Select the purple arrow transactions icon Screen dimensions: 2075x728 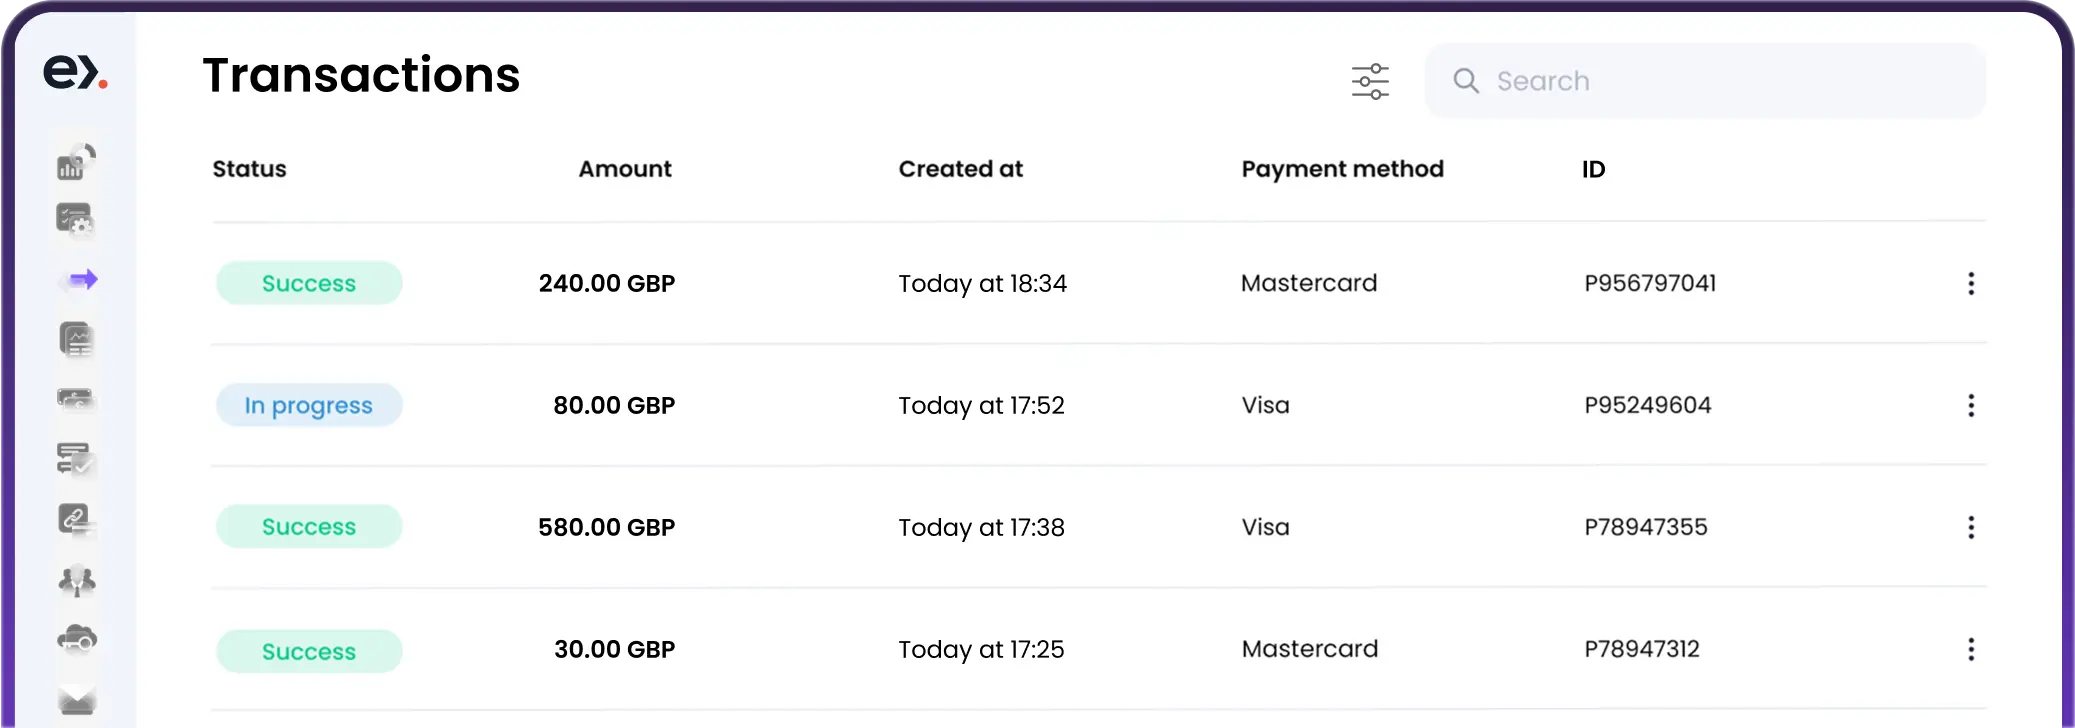tap(82, 279)
